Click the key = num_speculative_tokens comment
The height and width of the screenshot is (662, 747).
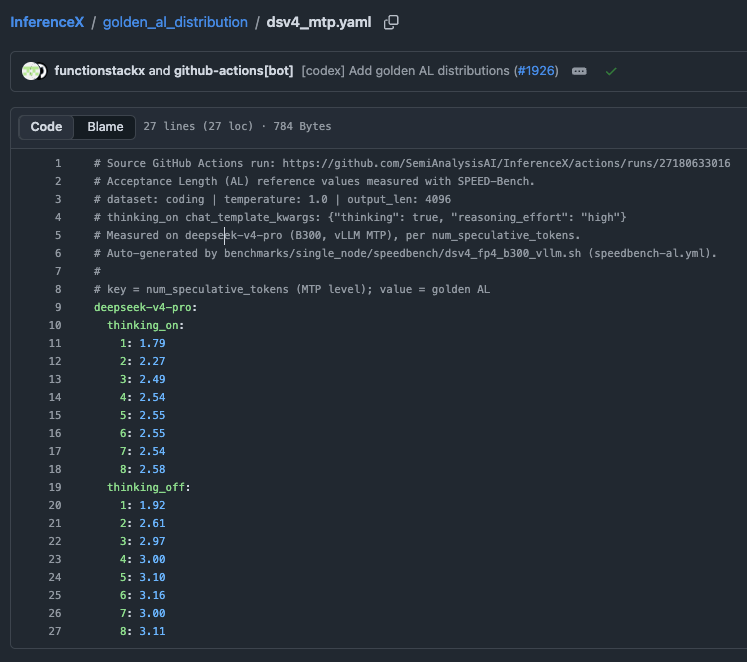[x=292, y=289]
